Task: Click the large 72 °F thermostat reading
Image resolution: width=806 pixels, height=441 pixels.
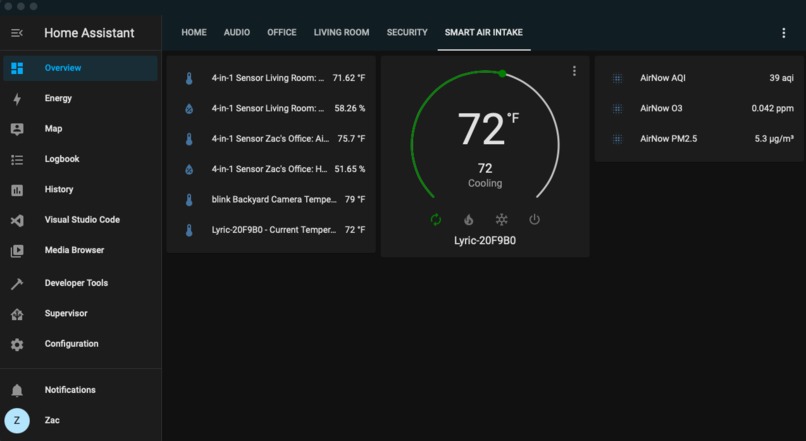Action: tap(488, 128)
